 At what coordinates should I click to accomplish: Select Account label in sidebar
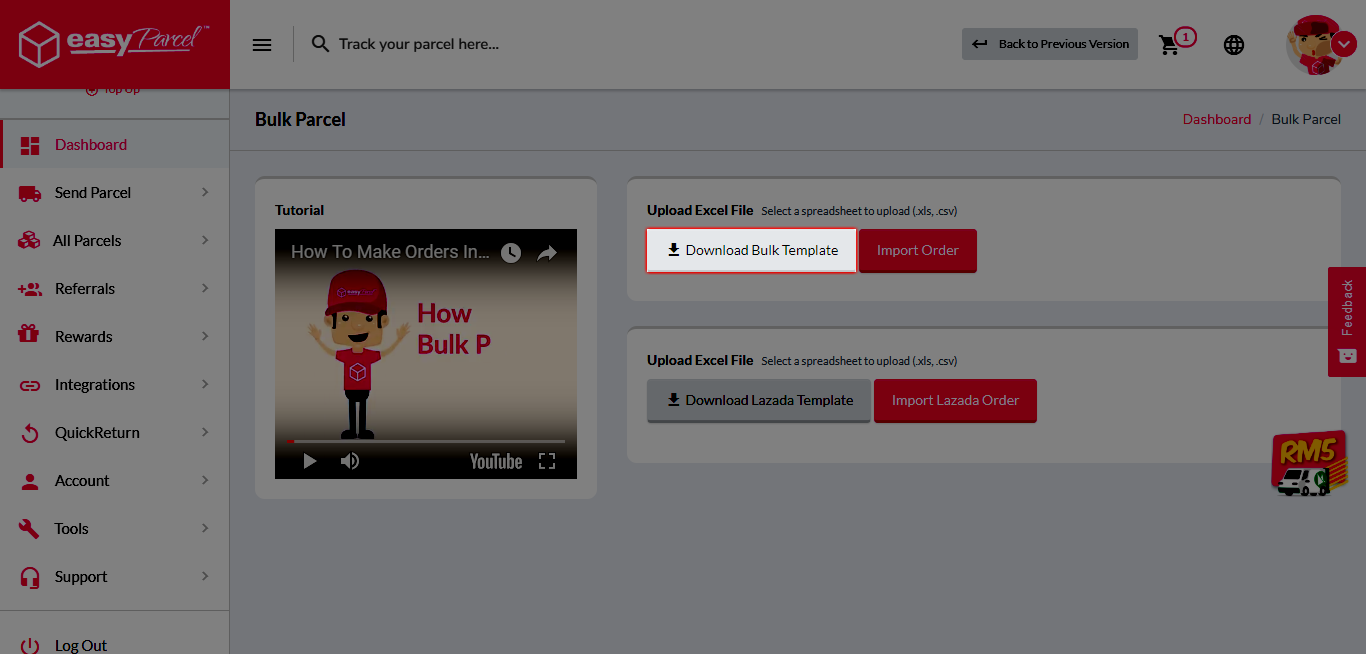pos(82,480)
